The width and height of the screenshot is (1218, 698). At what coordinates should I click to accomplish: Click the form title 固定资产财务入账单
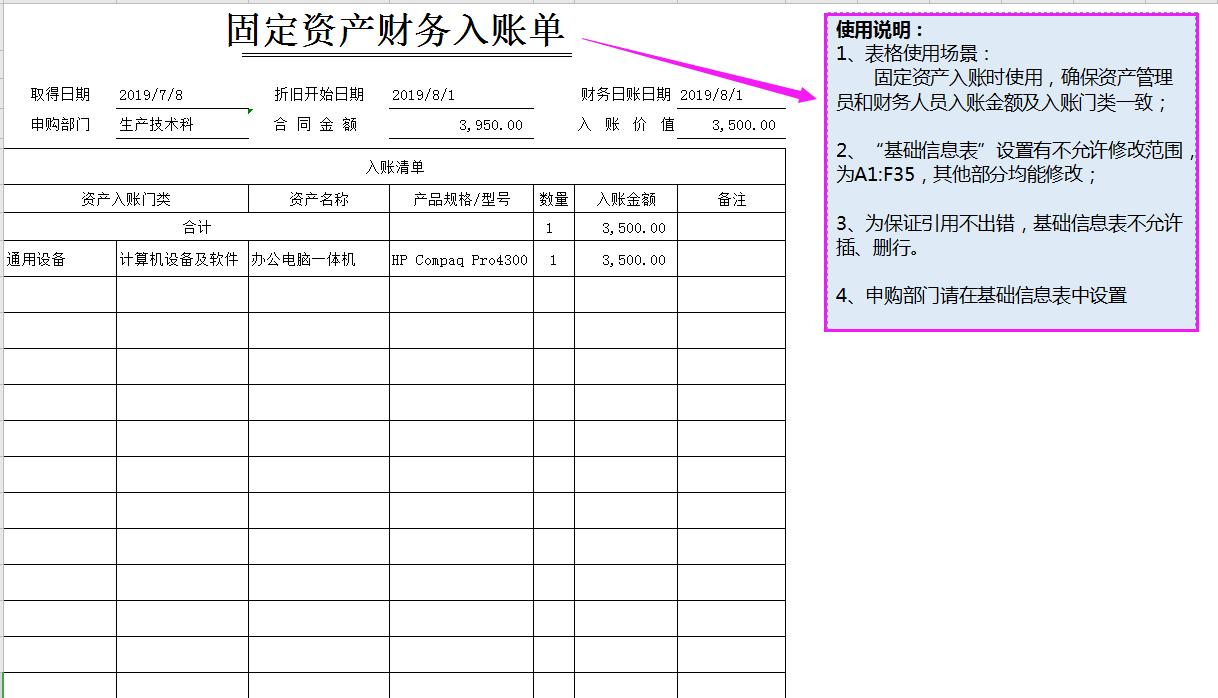[x=399, y=31]
